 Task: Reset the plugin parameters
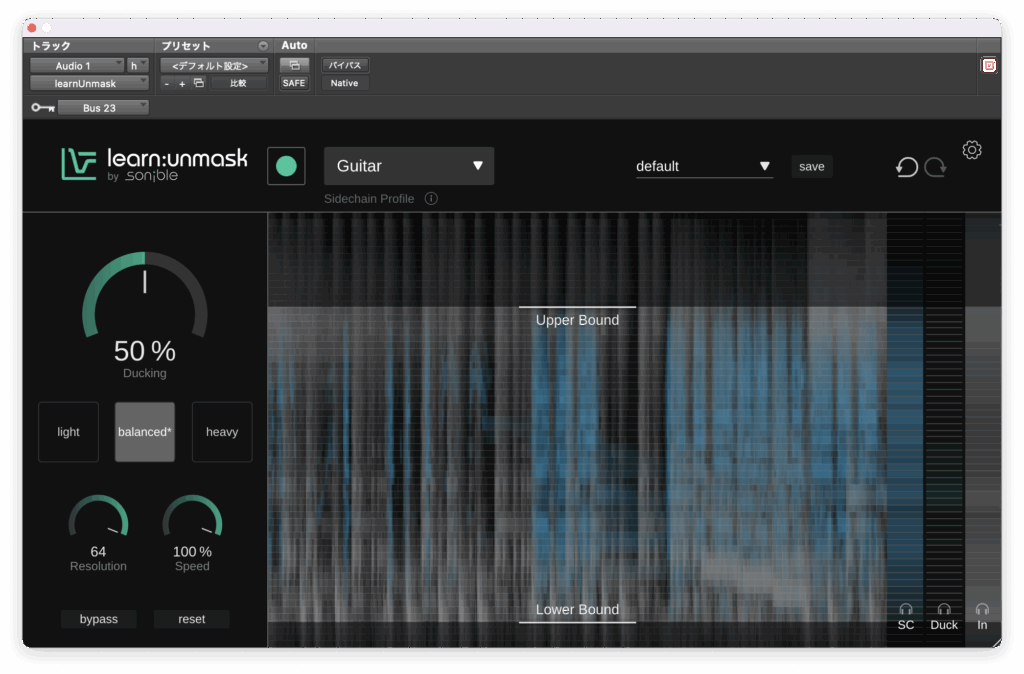coord(191,619)
